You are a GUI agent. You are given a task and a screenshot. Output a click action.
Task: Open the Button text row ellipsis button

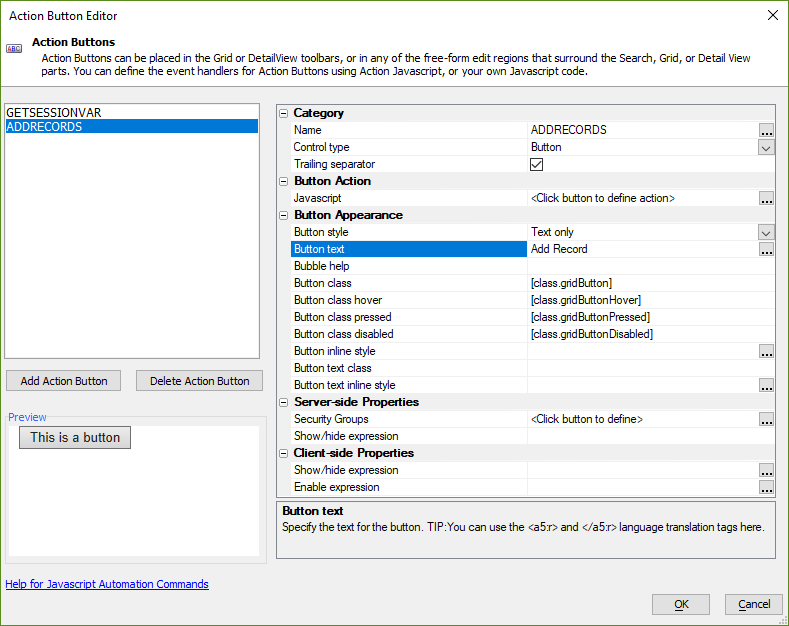pos(766,249)
